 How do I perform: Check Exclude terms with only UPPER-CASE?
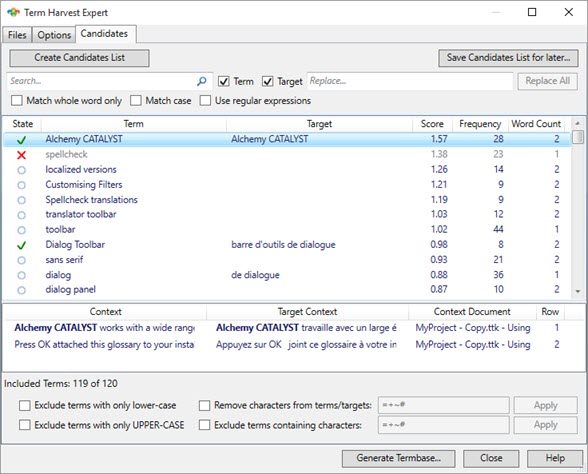click(25, 425)
